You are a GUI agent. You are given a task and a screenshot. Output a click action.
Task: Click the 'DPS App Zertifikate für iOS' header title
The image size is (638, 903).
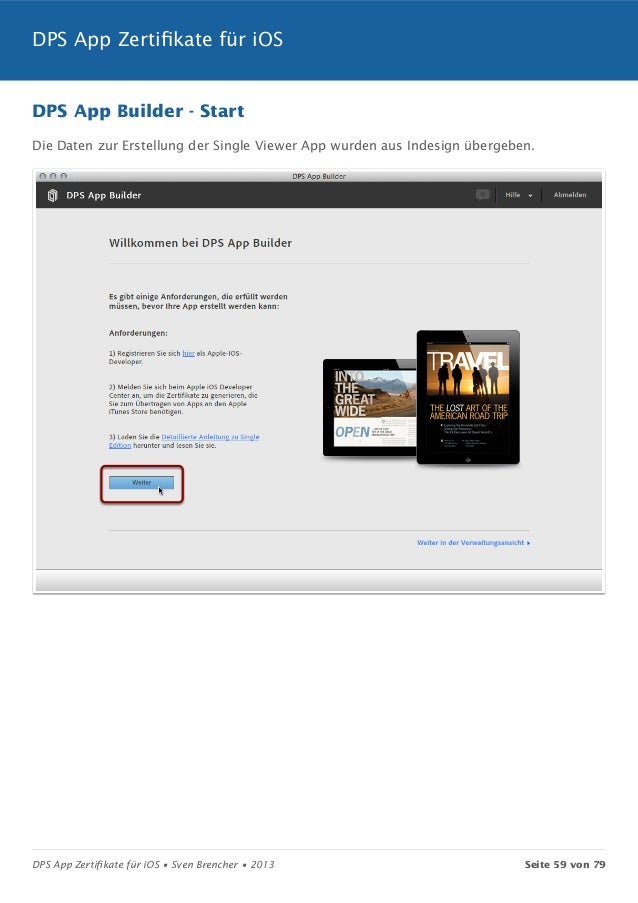point(158,39)
